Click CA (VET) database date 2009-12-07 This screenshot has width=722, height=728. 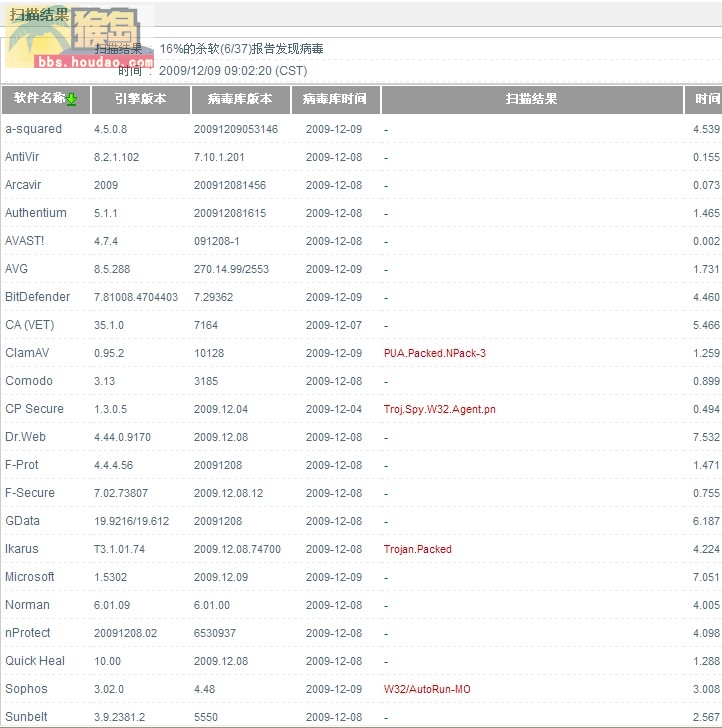pyautogui.click(x=334, y=325)
